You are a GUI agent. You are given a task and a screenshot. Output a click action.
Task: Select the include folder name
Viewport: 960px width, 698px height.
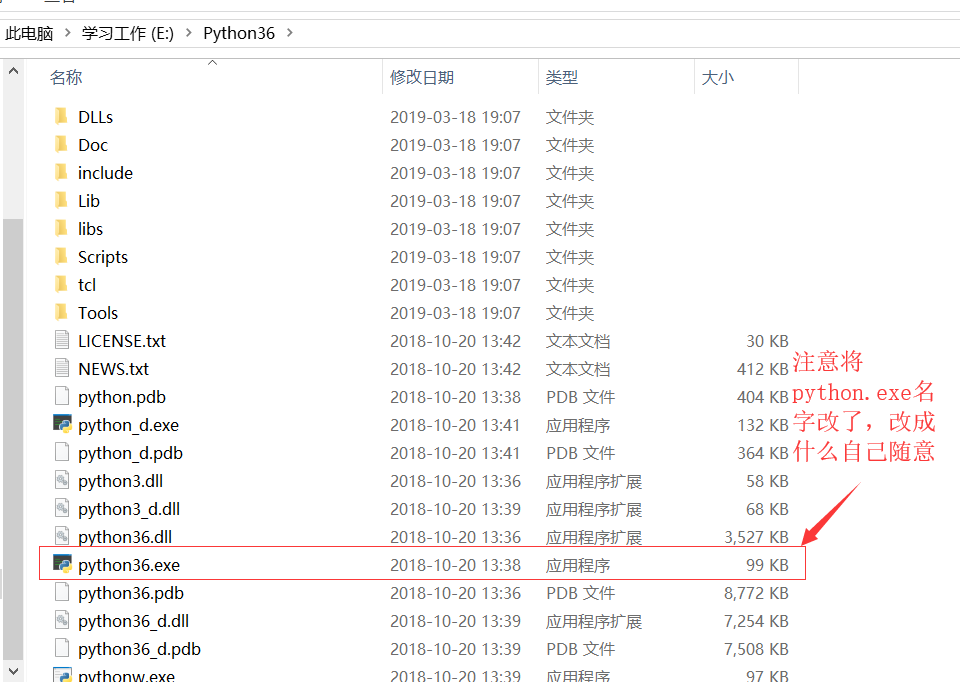click(x=105, y=173)
